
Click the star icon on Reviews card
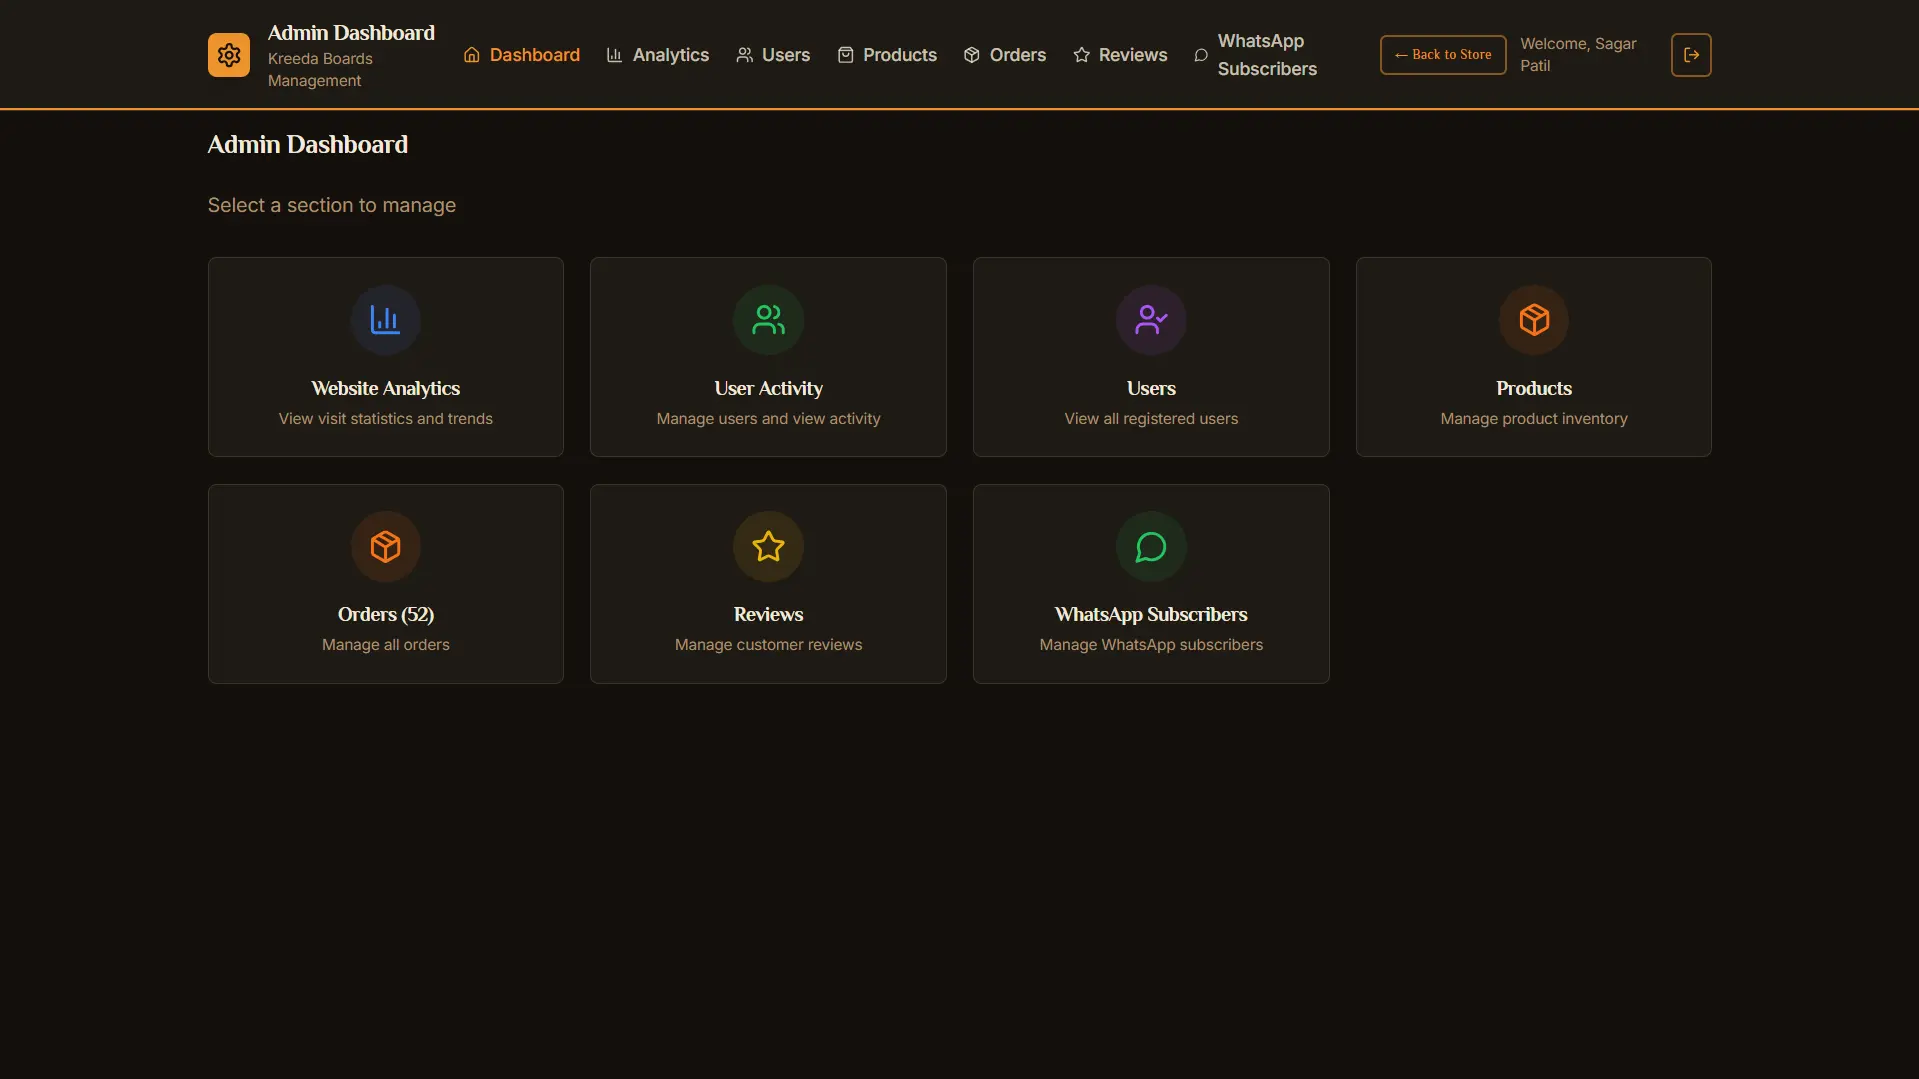point(767,546)
